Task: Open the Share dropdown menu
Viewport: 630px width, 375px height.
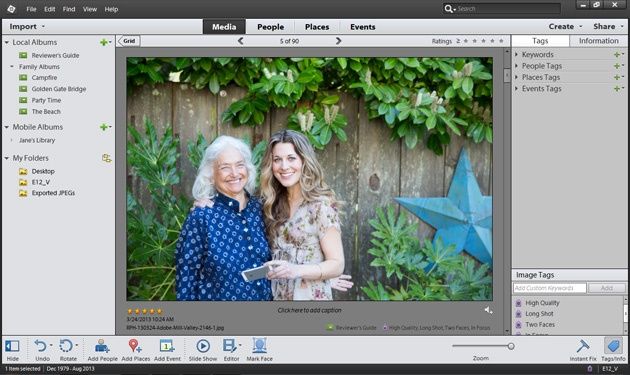Action: (x=608, y=27)
